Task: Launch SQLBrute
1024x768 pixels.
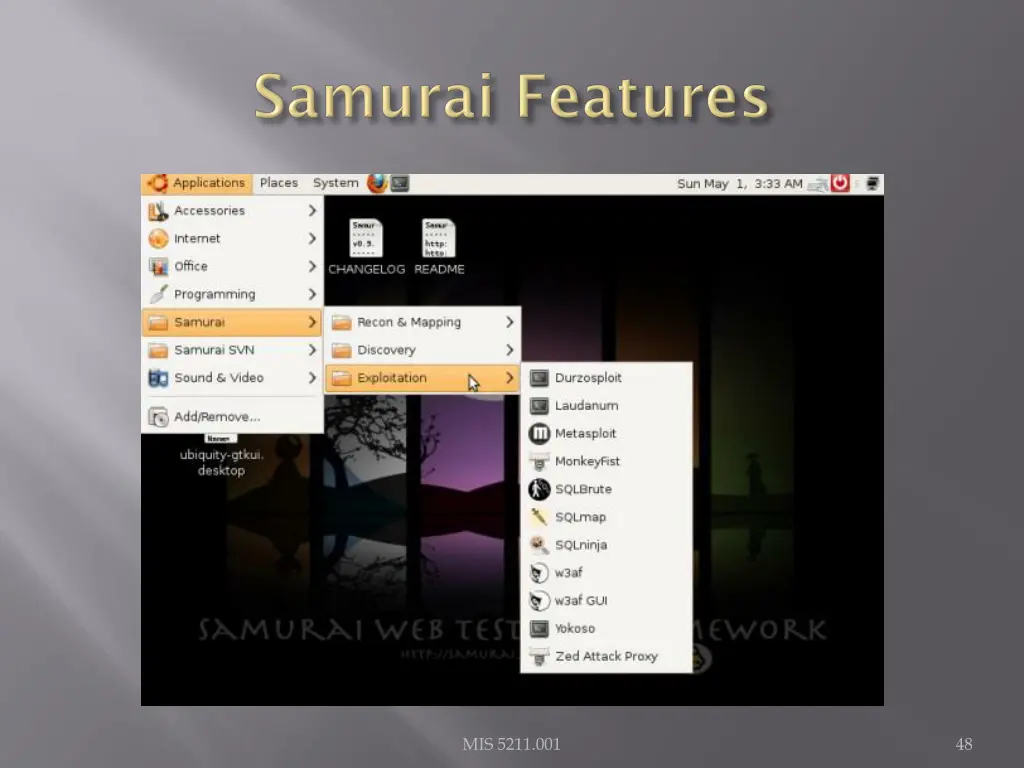Action: 606,489
